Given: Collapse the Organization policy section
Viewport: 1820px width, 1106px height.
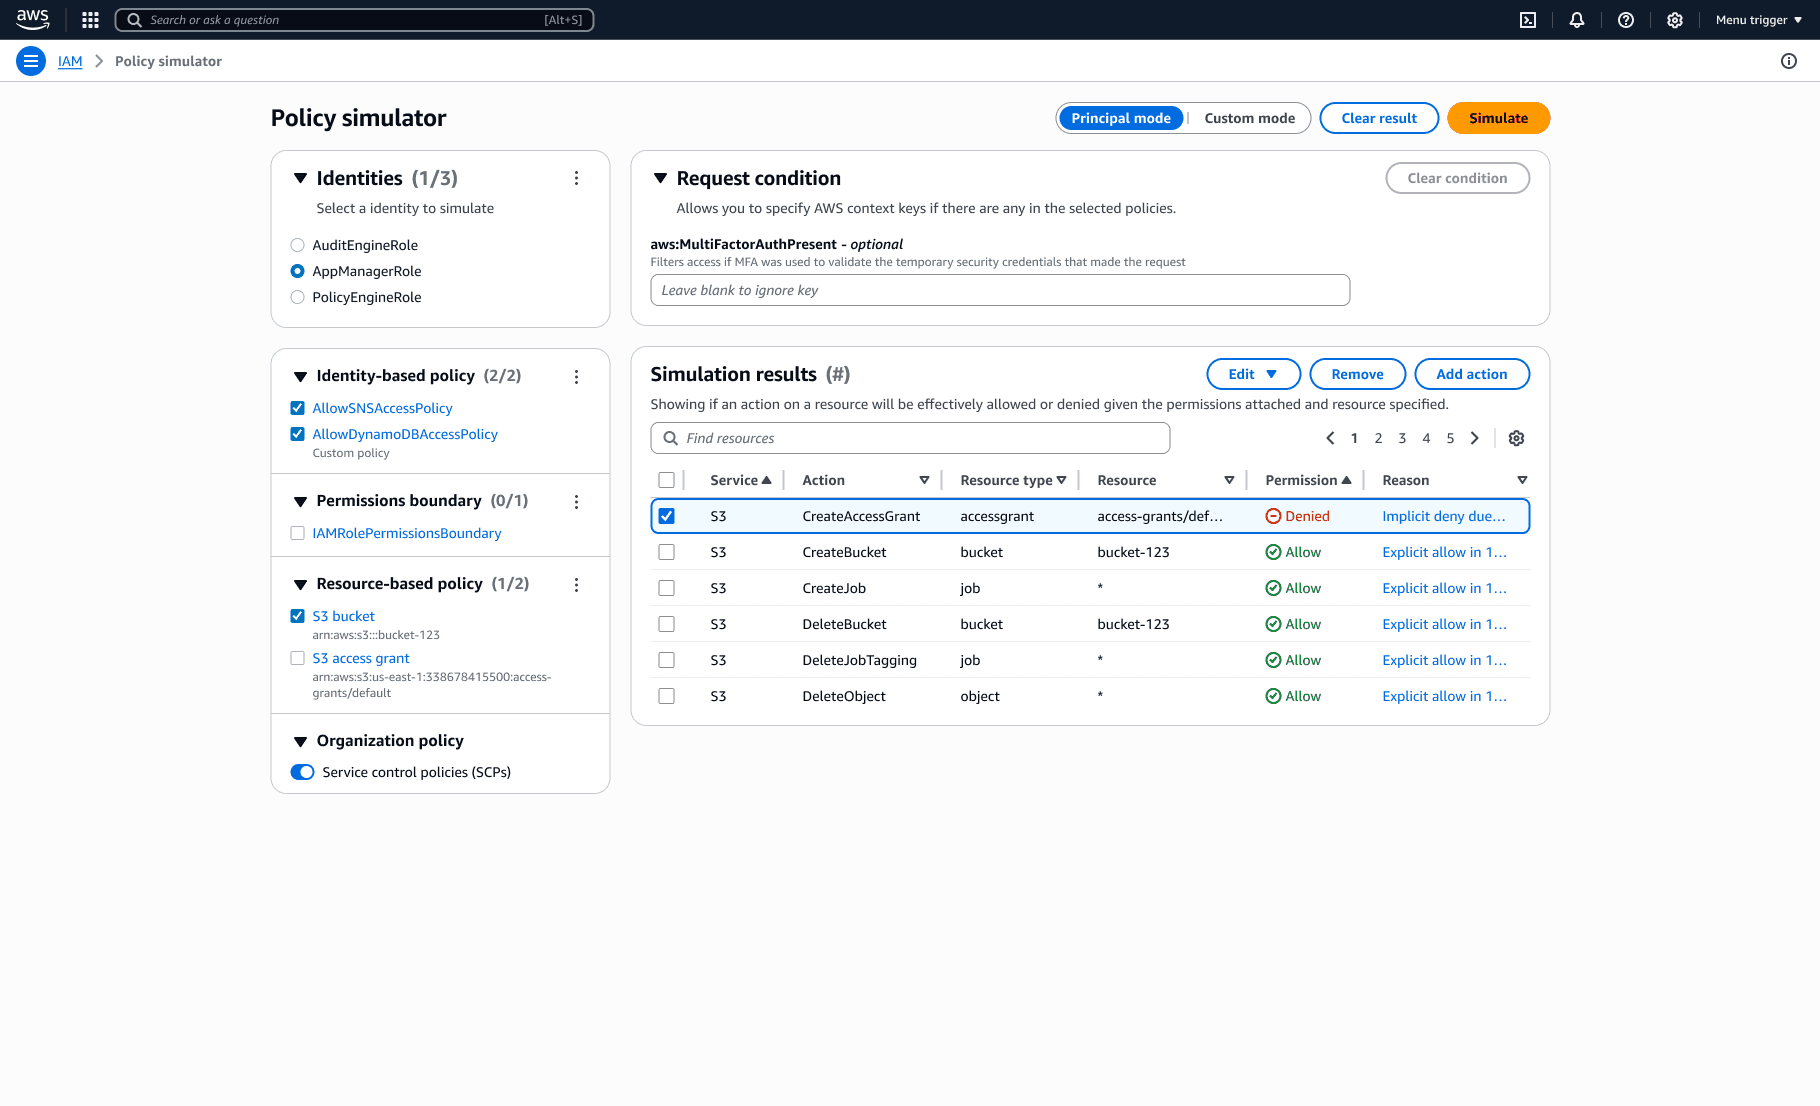Looking at the screenshot, I should click(x=300, y=742).
